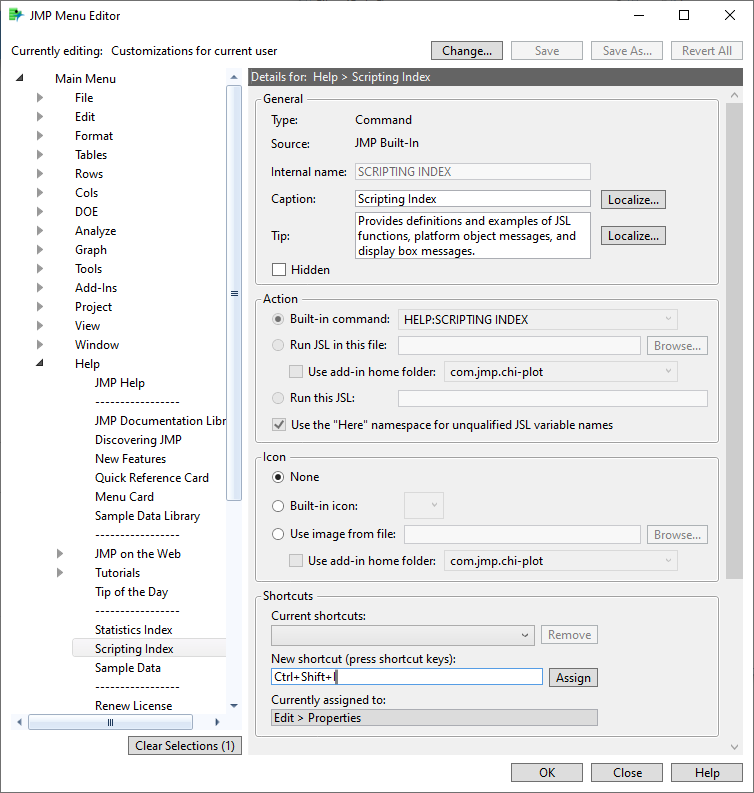This screenshot has height=793, width=754.
Task: Select the Built-in command radio button
Action: [x=278, y=319]
